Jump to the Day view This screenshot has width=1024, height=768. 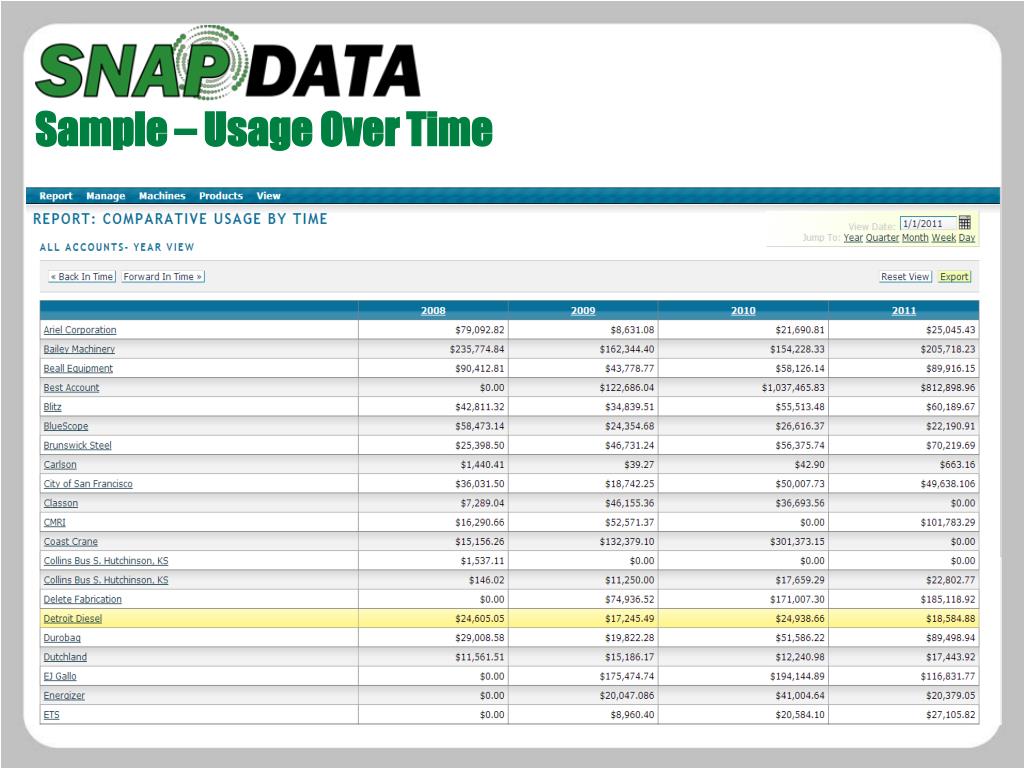[x=967, y=238]
